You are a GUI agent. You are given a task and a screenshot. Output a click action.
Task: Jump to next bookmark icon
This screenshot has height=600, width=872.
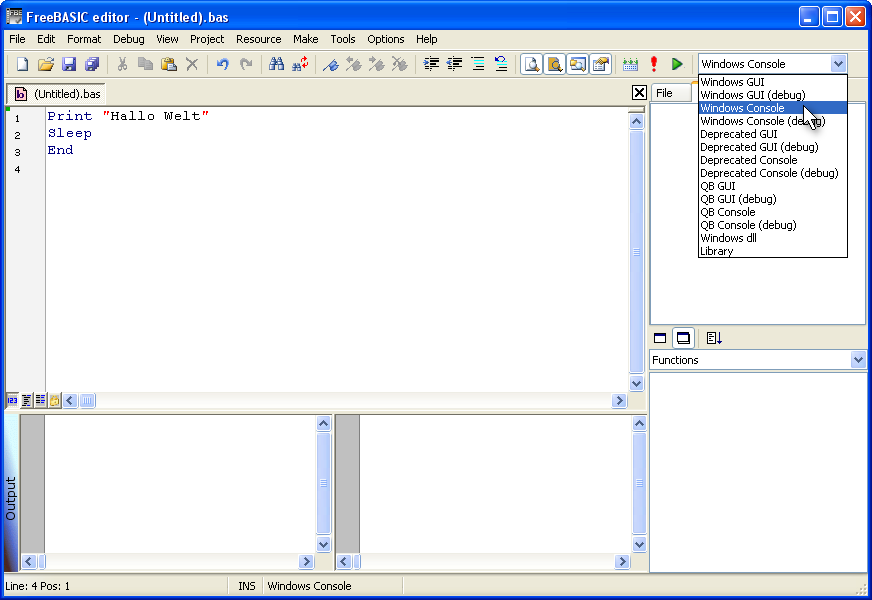(x=376, y=64)
